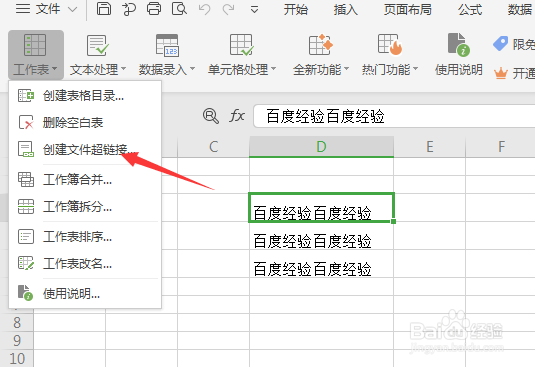The width and height of the screenshot is (535, 367).
Task: Select 工作表排序... menu entry
Action: click(x=85, y=236)
